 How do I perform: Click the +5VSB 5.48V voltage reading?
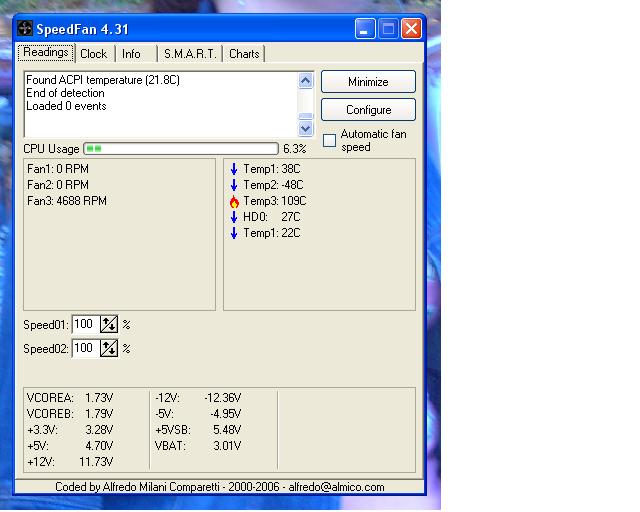198,430
